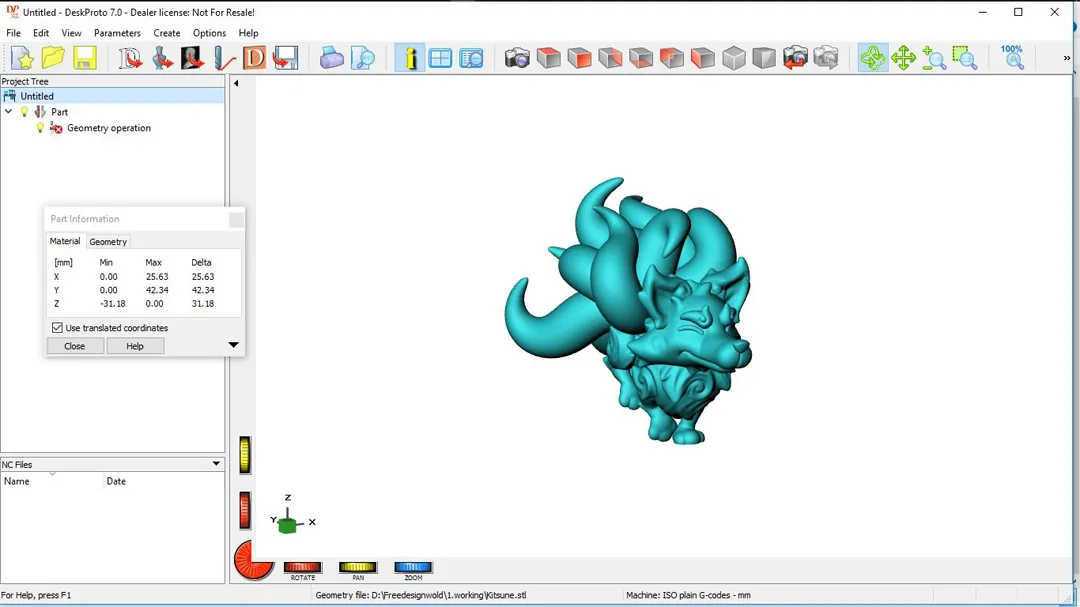Activate the plus/minus zoom magnifier icon
1080x607 pixels.
click(934, 58)
